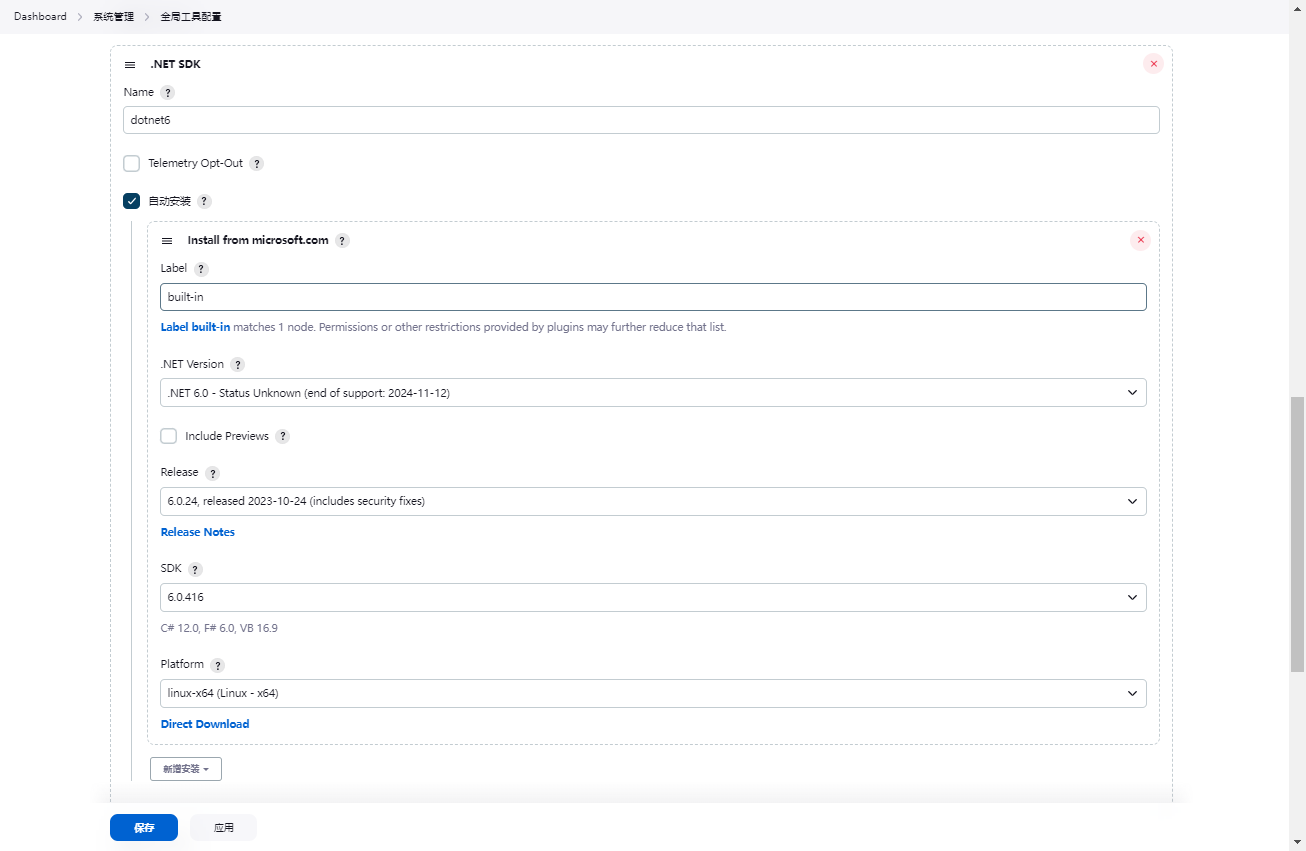Open 系统管理 in the breadcrumb
The width and height of the screenshot is (1306, 851).
[113, 17]
